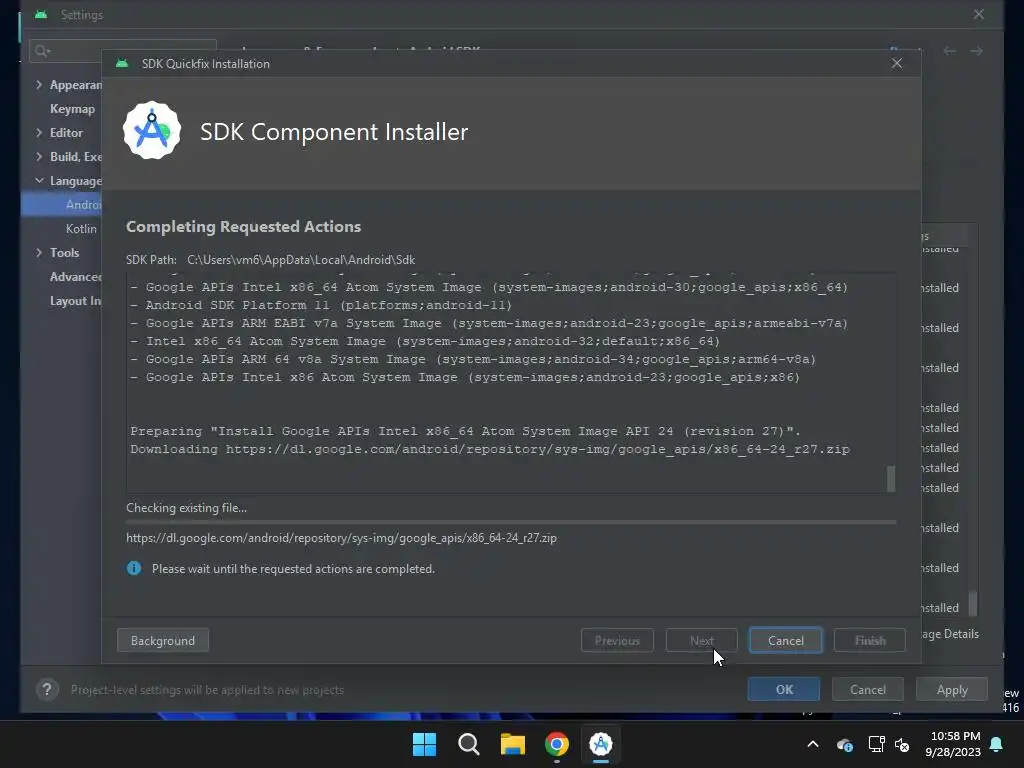Expand the Appearance settings section
1024x768 pixels.
click(39, 85)
